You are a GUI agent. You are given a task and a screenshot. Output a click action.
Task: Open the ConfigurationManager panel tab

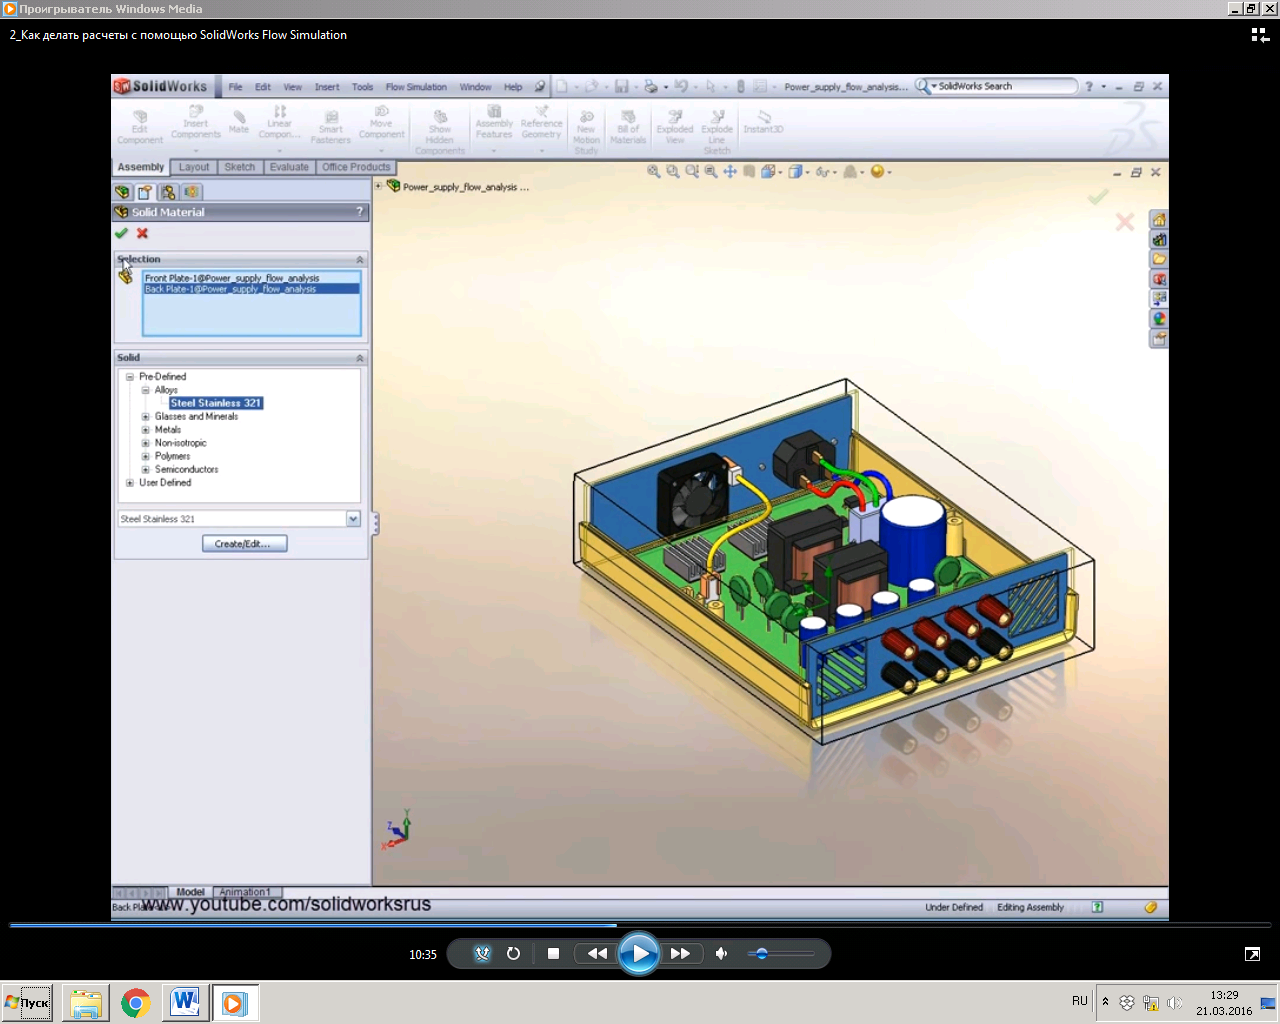click(168, 192)
